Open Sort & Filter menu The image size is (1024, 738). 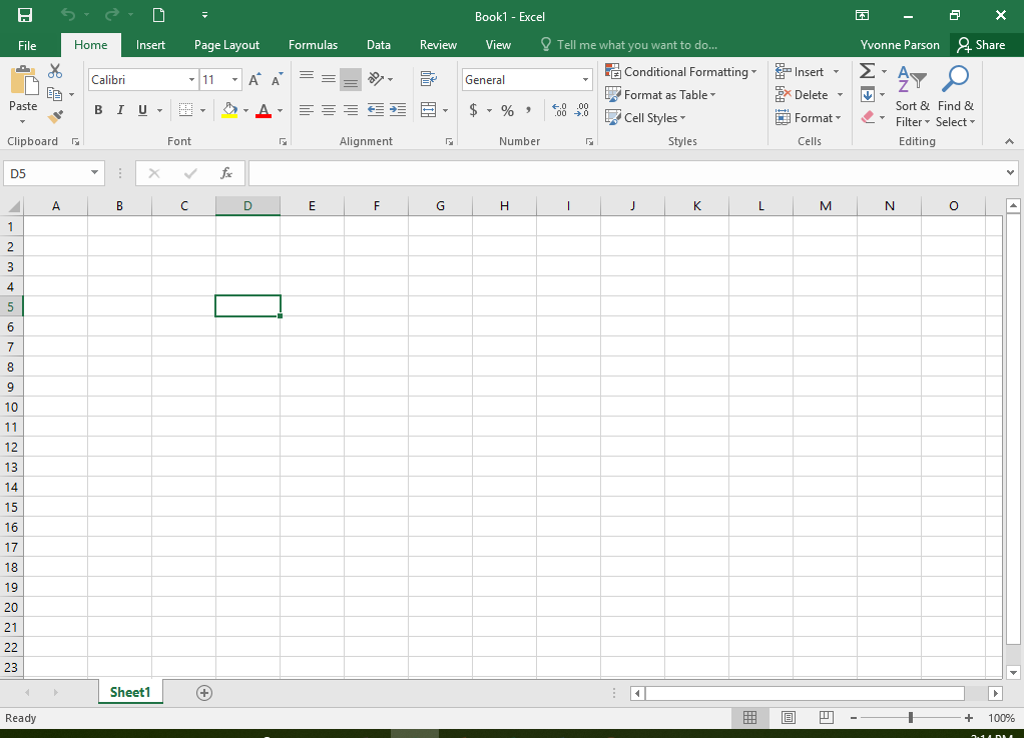(x=912, y=96)
